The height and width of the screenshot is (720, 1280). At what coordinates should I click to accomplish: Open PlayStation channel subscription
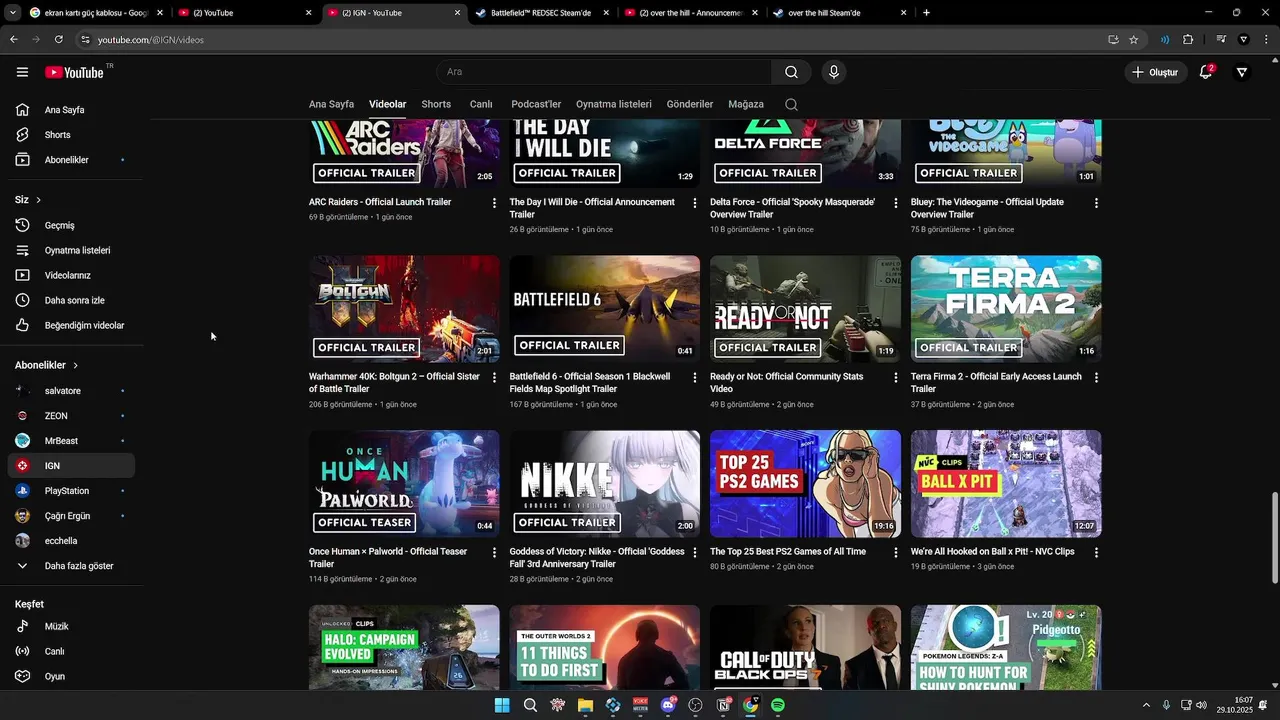71,491
